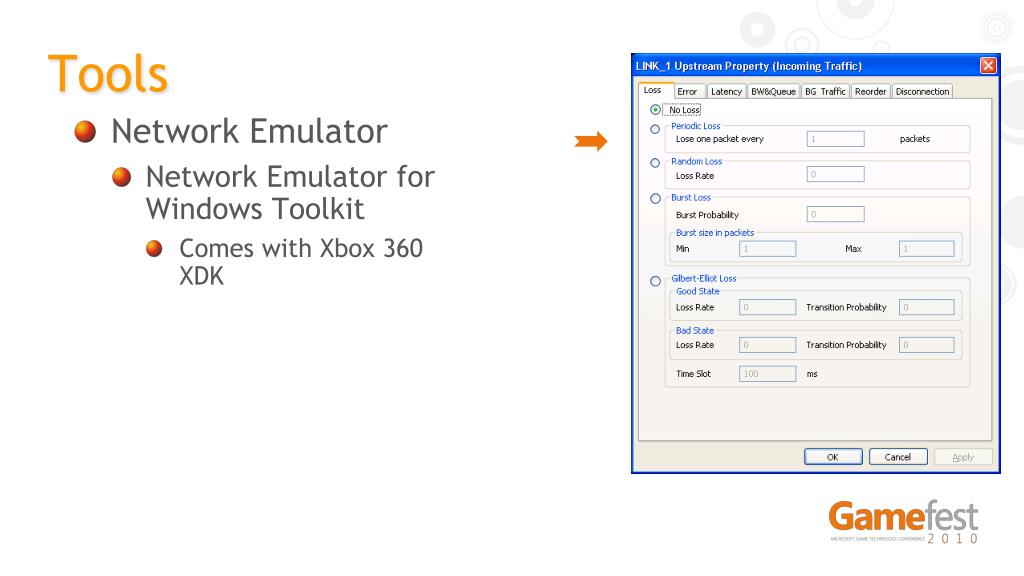Viewport: 1024px width, 576px height.
Task: Click the "Burst size in packets" label
Action: coord(715,232)
